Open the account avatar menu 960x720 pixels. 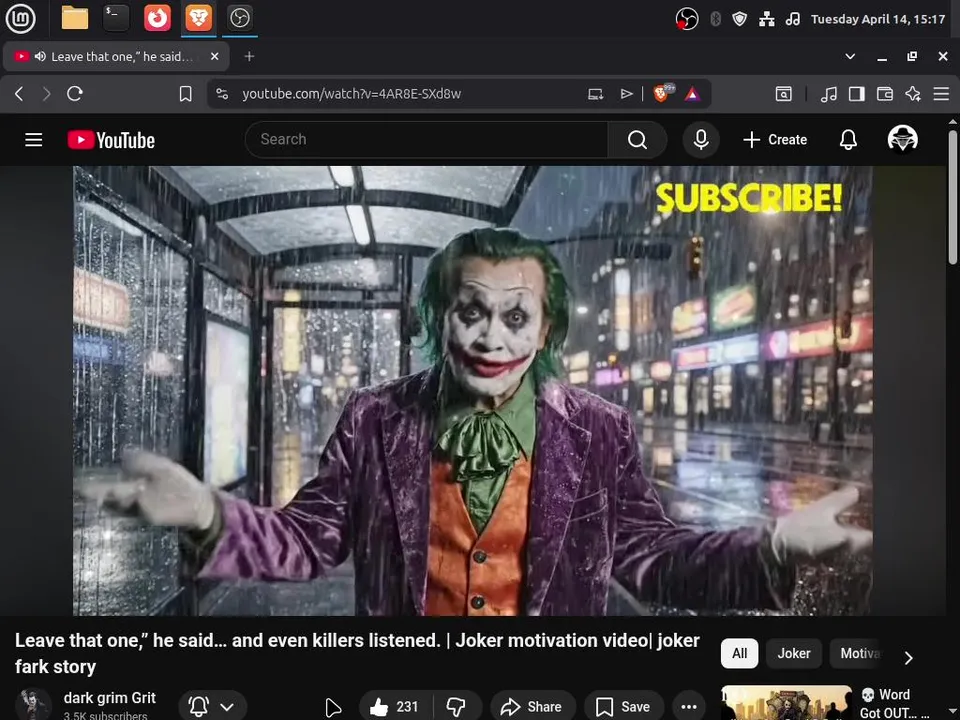[902, 138]
